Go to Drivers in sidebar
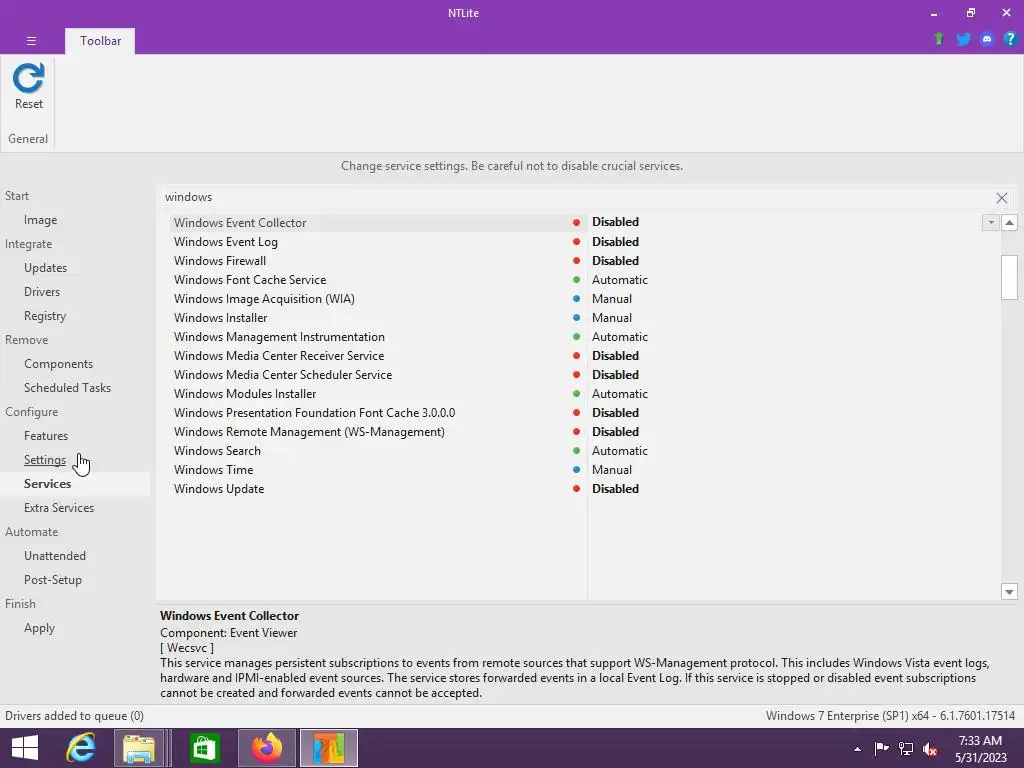 tap(42, 292)
